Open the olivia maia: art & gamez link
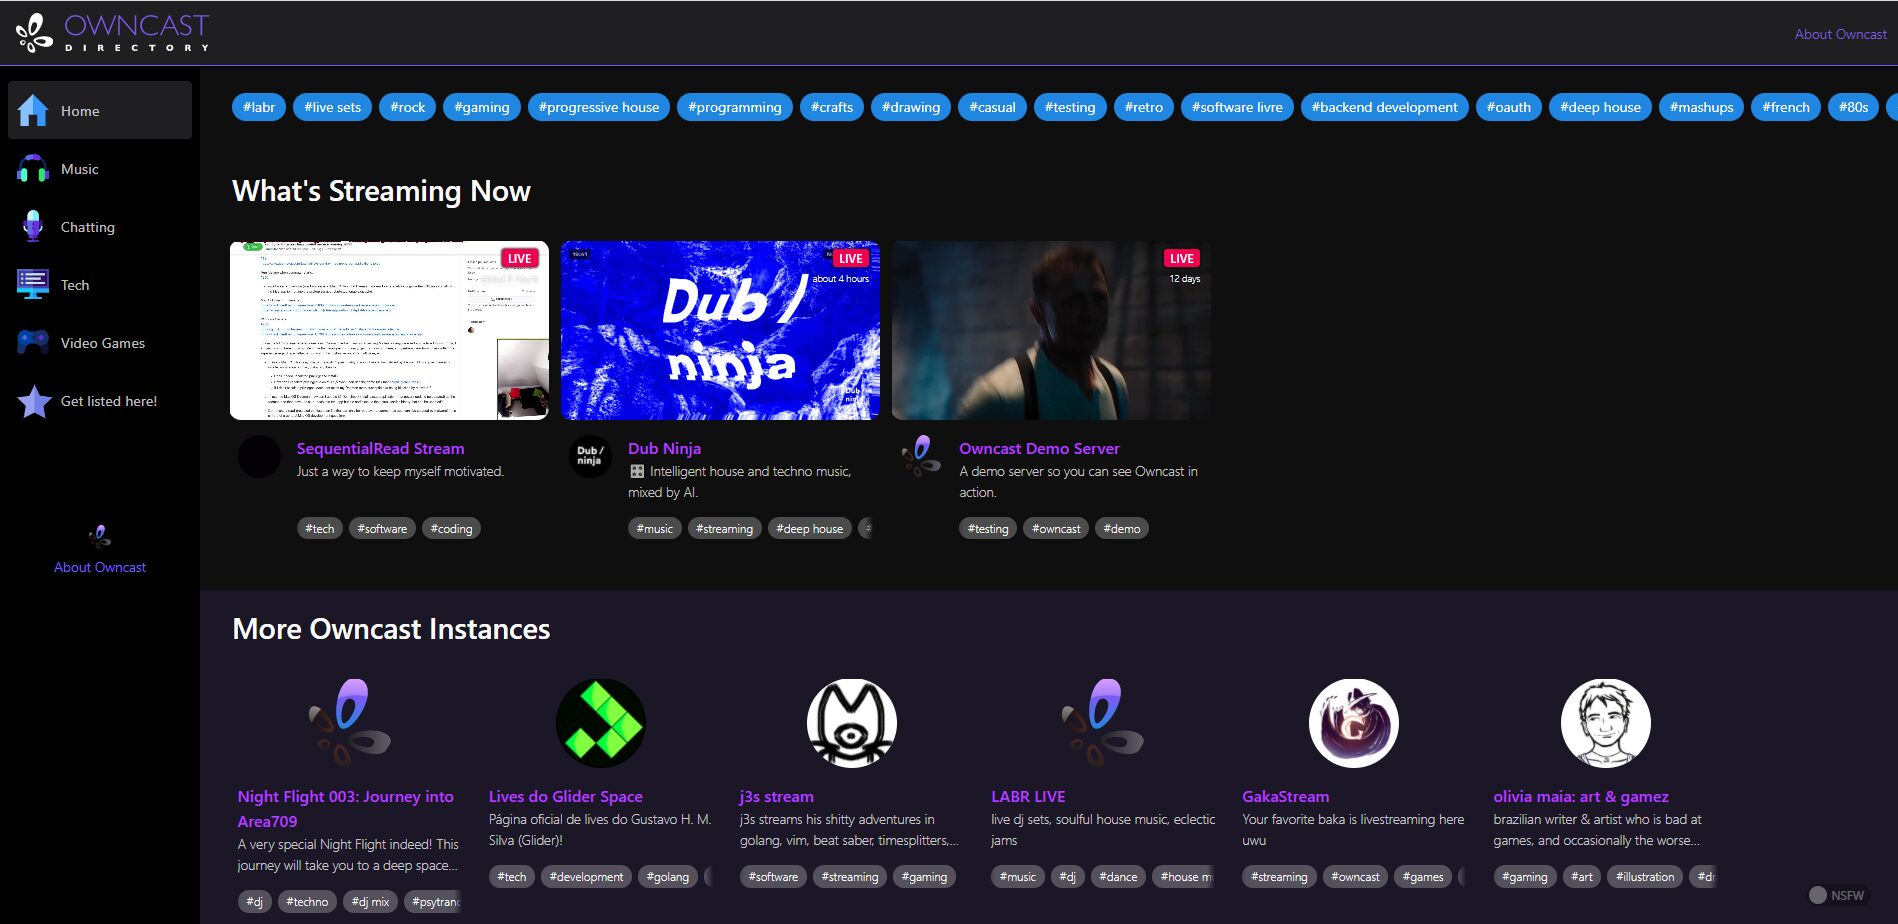This screenshot has width=1898, height=924. (1580, 797)
